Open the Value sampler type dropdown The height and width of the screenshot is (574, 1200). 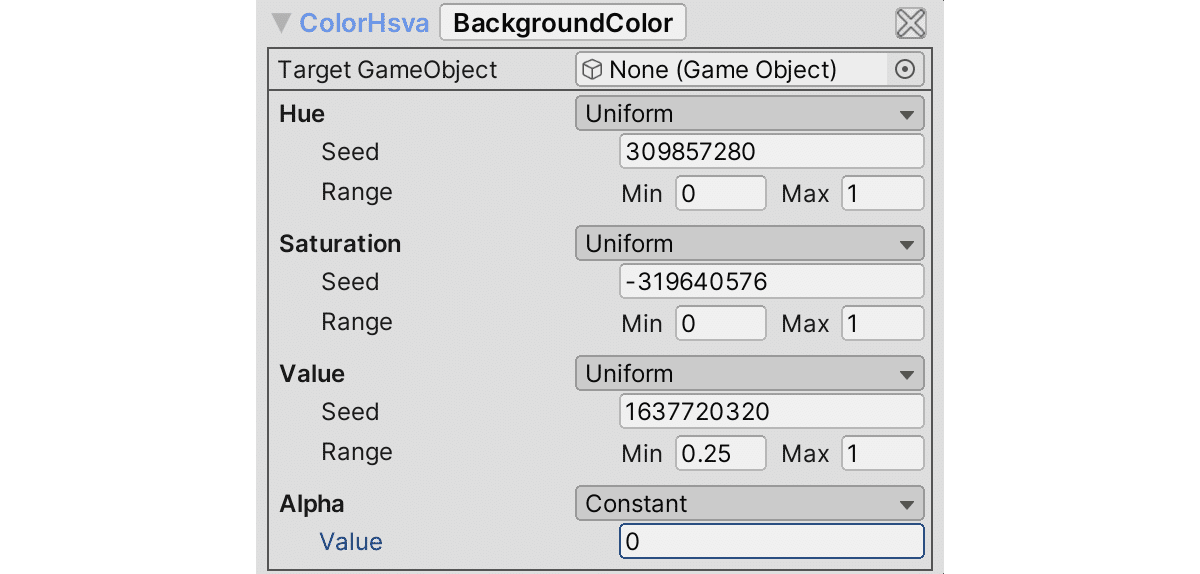[x=749, y=374]
